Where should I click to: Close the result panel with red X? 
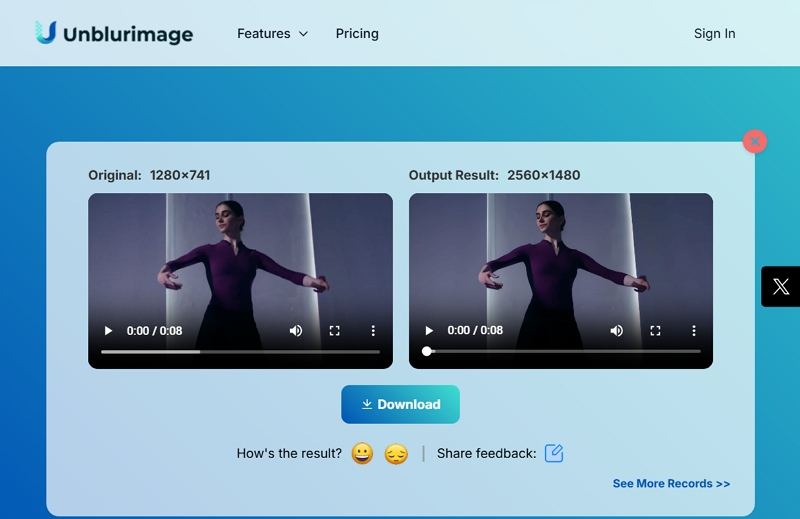755,142
